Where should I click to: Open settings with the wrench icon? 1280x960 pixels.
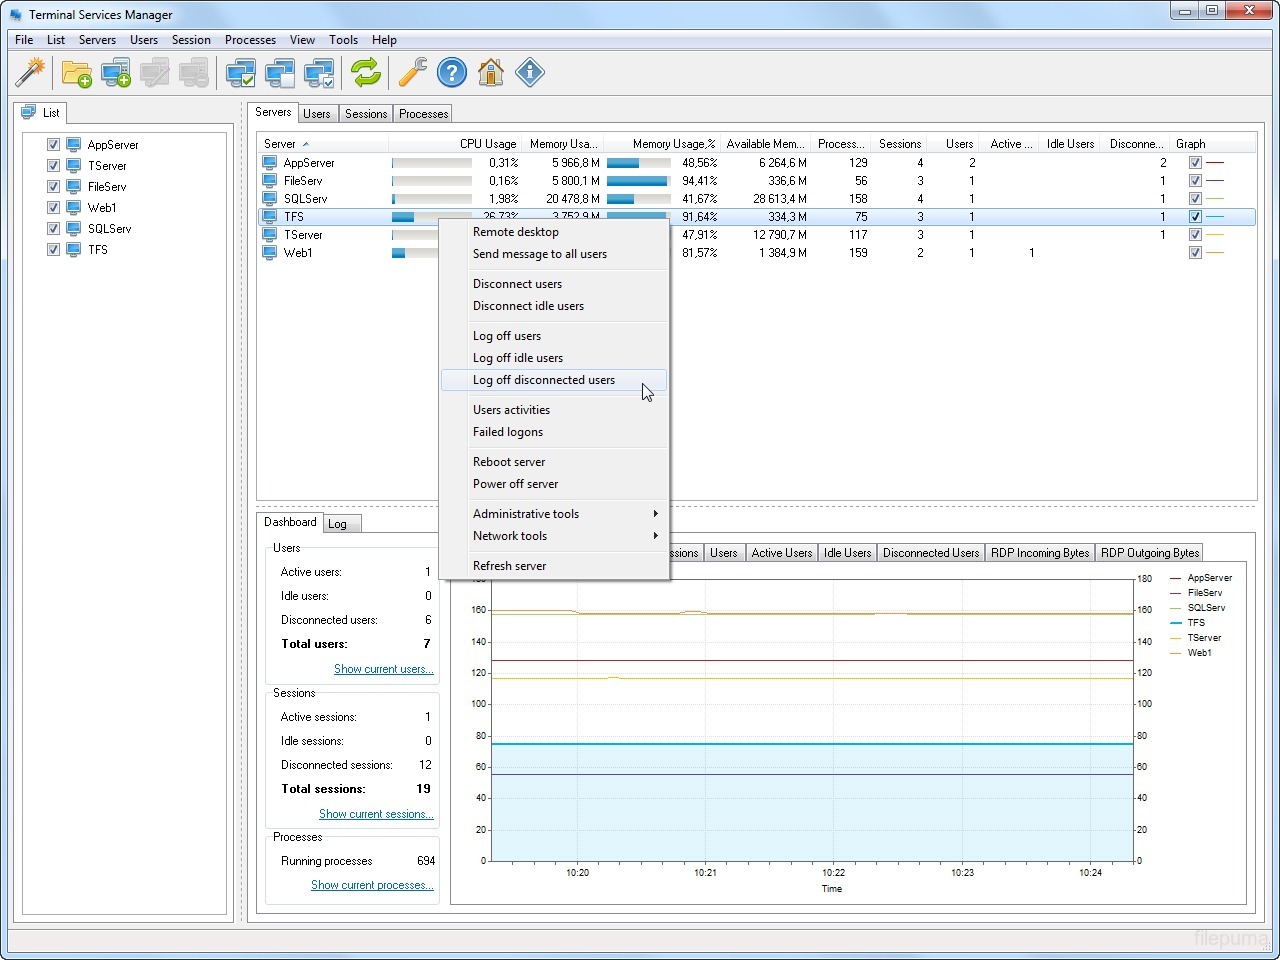coord(412,72)
